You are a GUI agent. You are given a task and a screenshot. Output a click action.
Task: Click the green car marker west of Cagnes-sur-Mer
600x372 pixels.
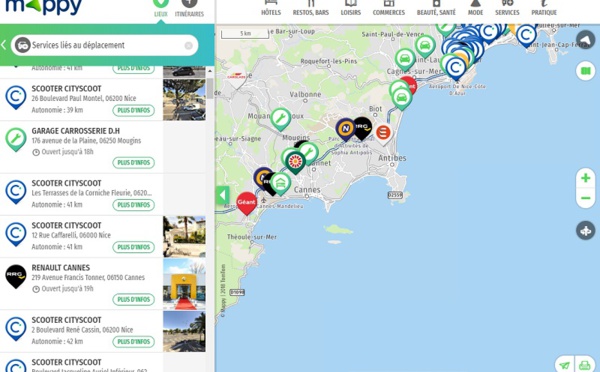pyautogui.click(x=405, y=59)
